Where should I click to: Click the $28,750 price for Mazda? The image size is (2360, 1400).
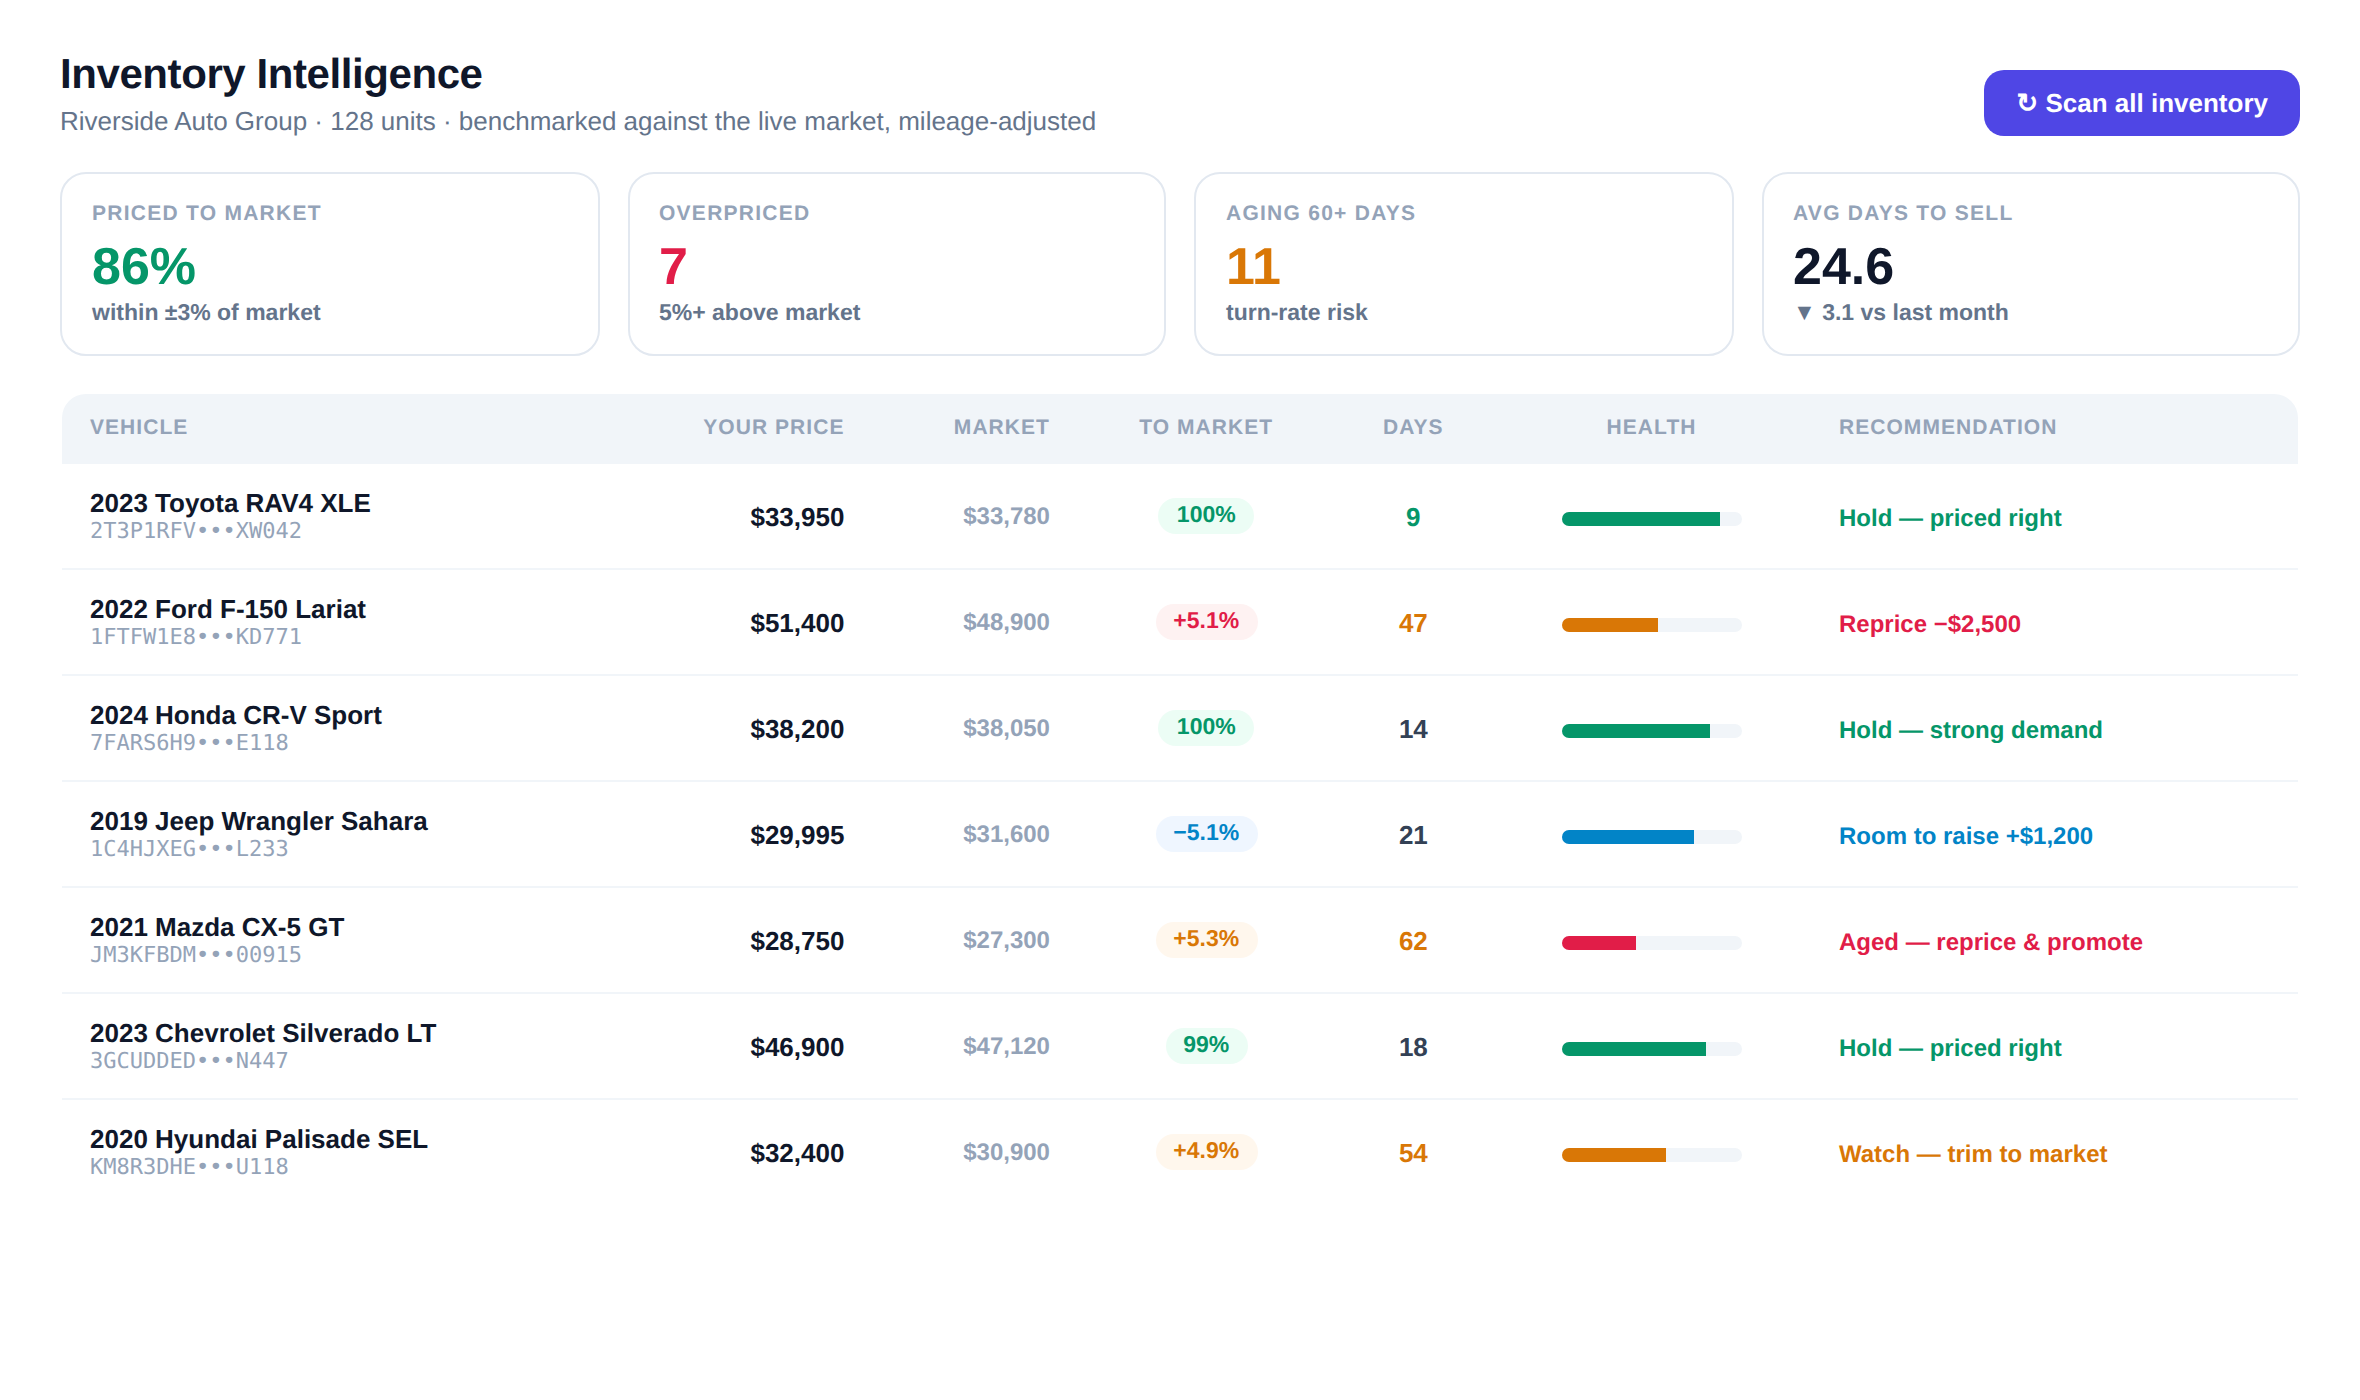pos(797,941)
